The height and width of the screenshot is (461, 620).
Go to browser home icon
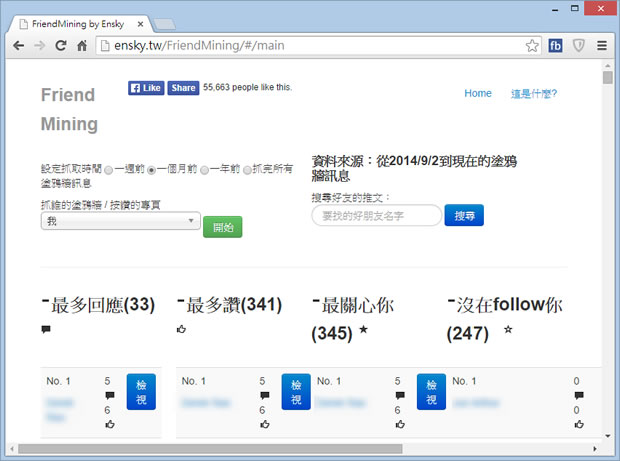(x=82, y=46)
